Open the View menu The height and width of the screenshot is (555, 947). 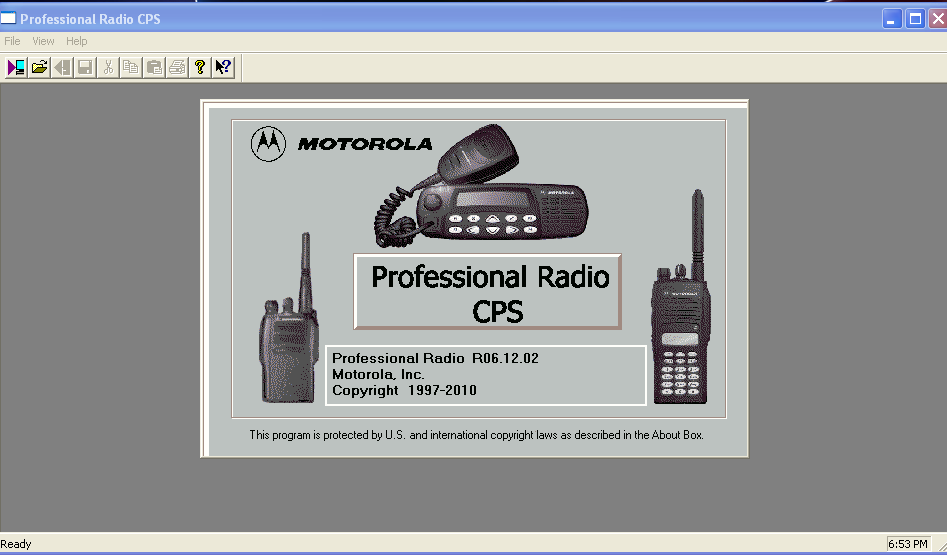point(43,41)
